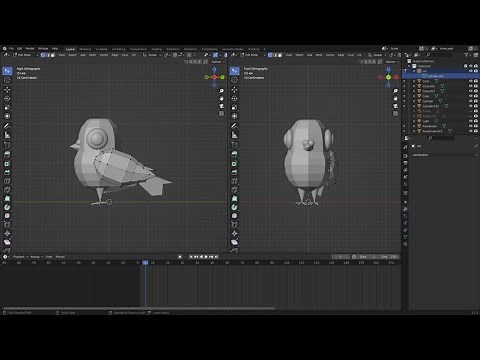Activate Poly Build tool in Right Orthographic viewport
The width and height of the screenshot is (480, 360).
[x=7, y=198]
